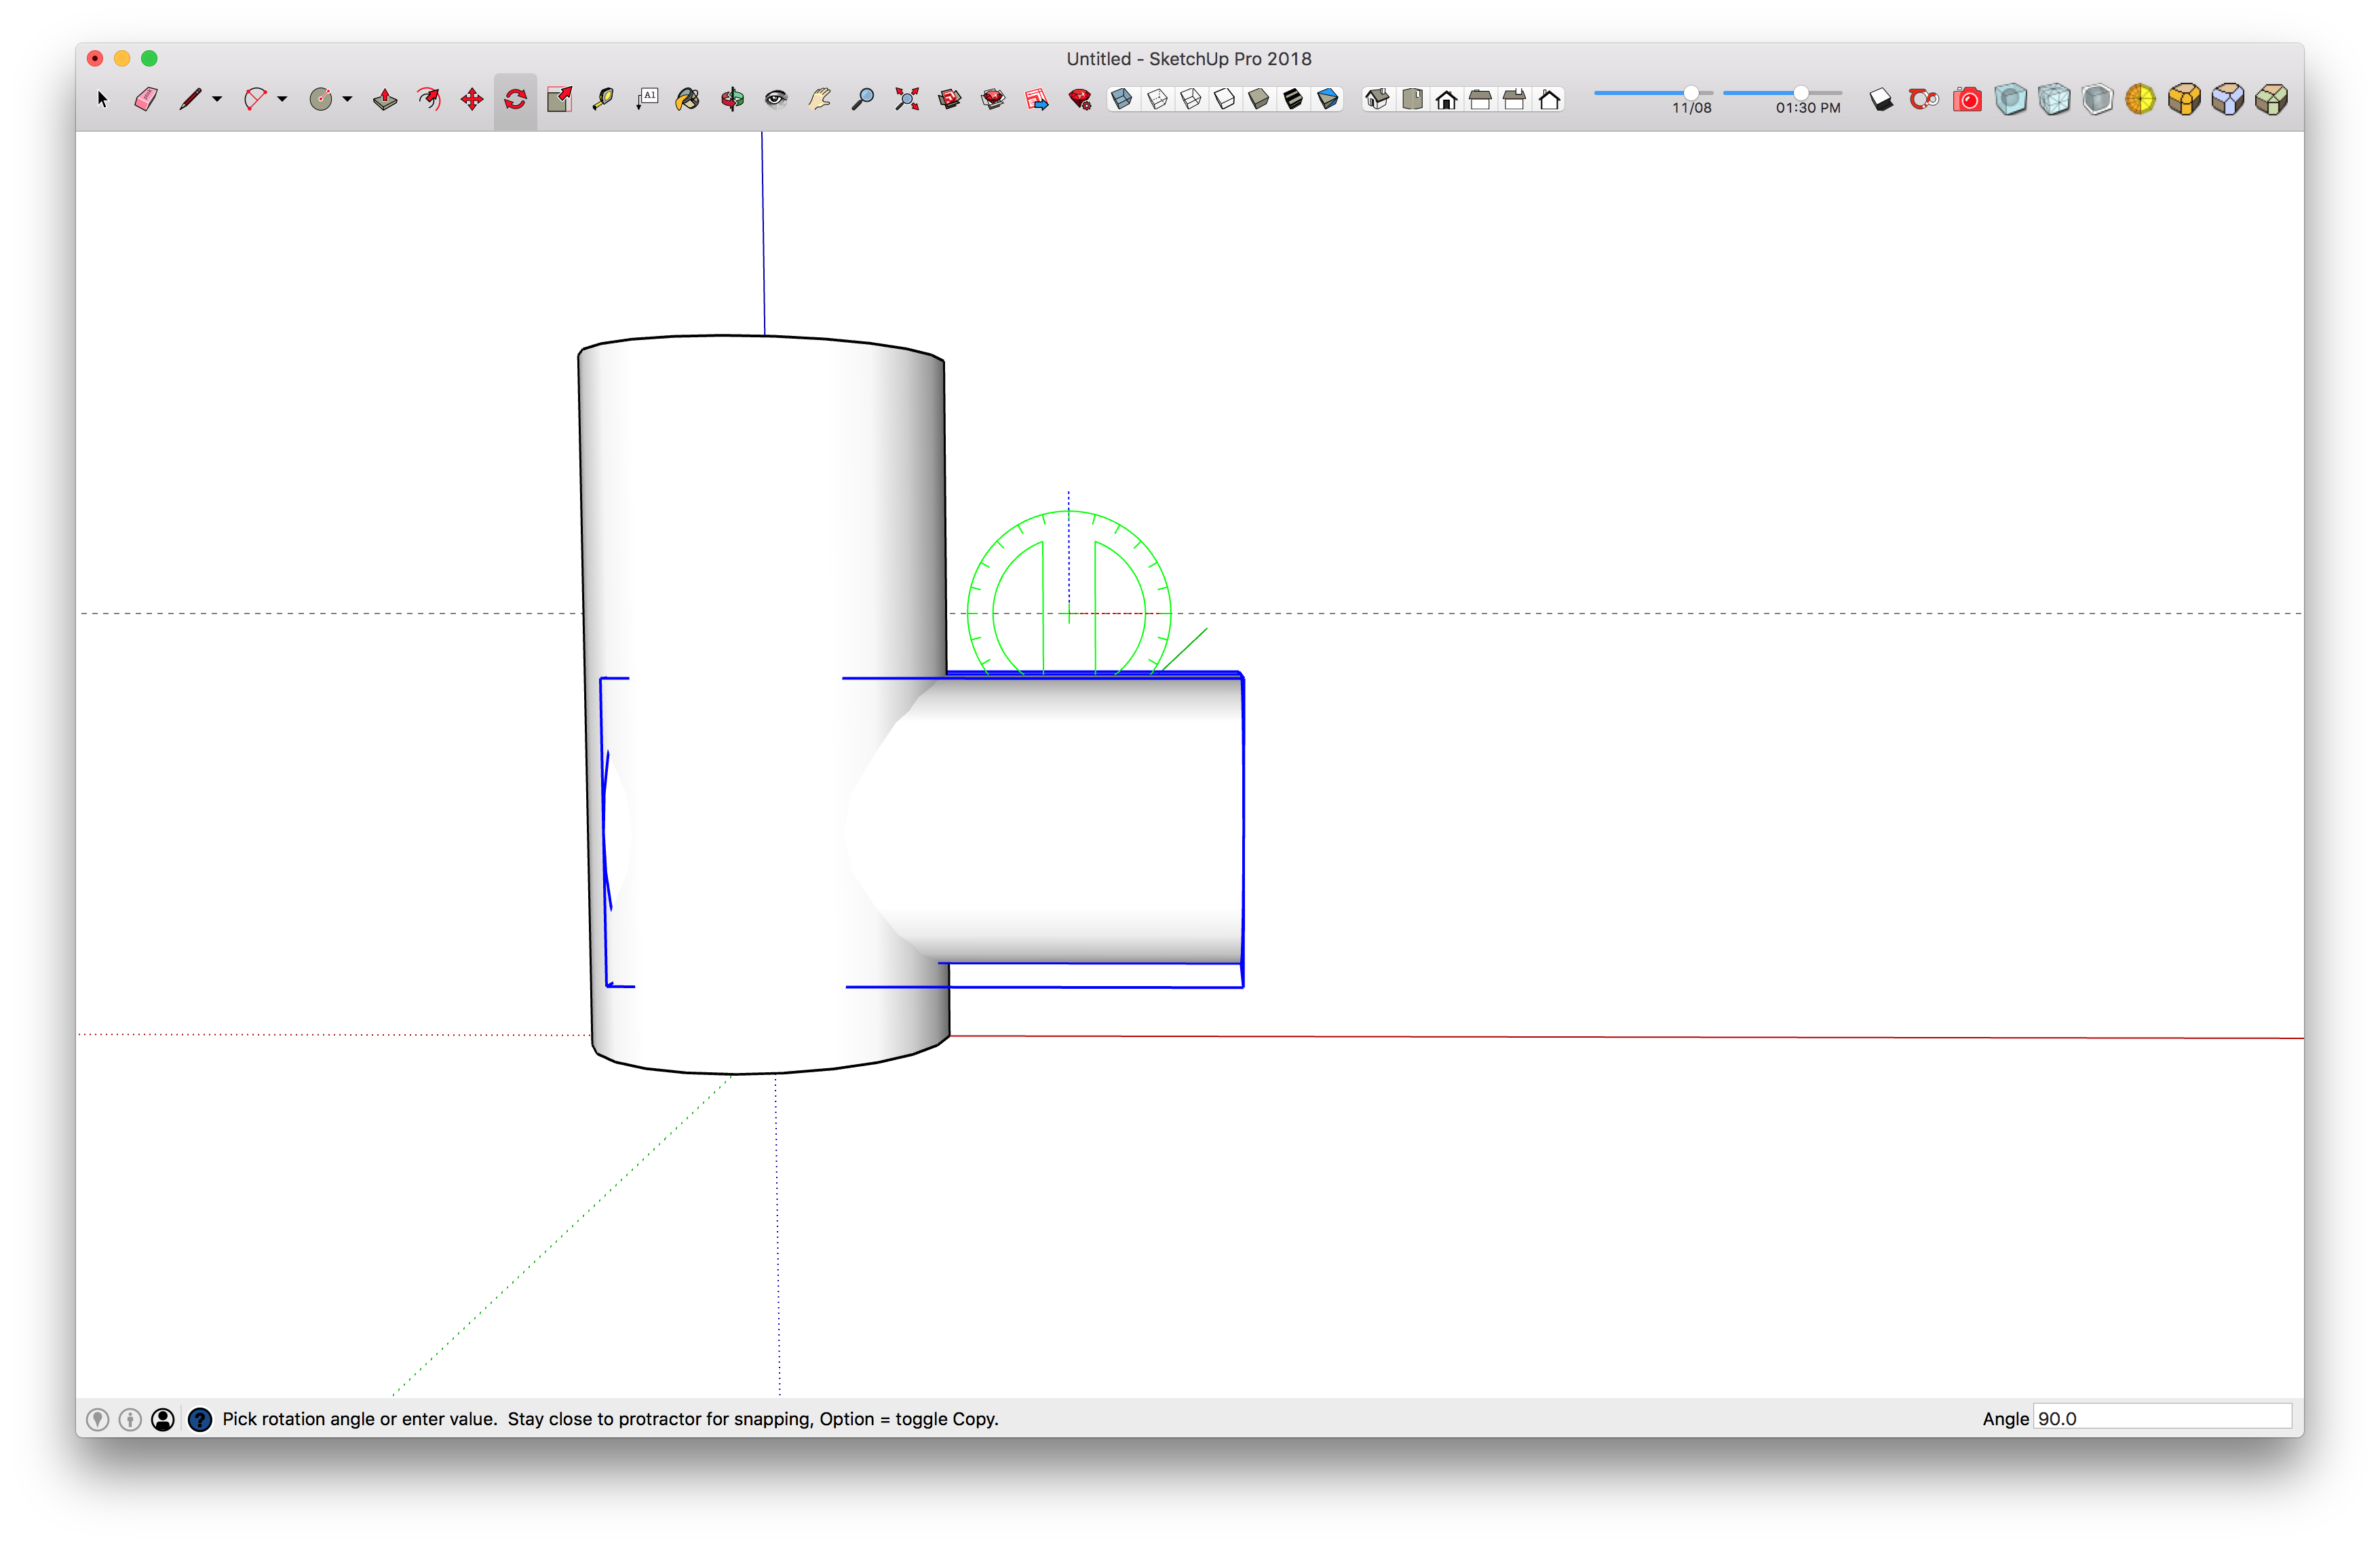This screenshot has height=1546, width=2380.
Task: Switch to the Front view
Action: coord(1447,99)
